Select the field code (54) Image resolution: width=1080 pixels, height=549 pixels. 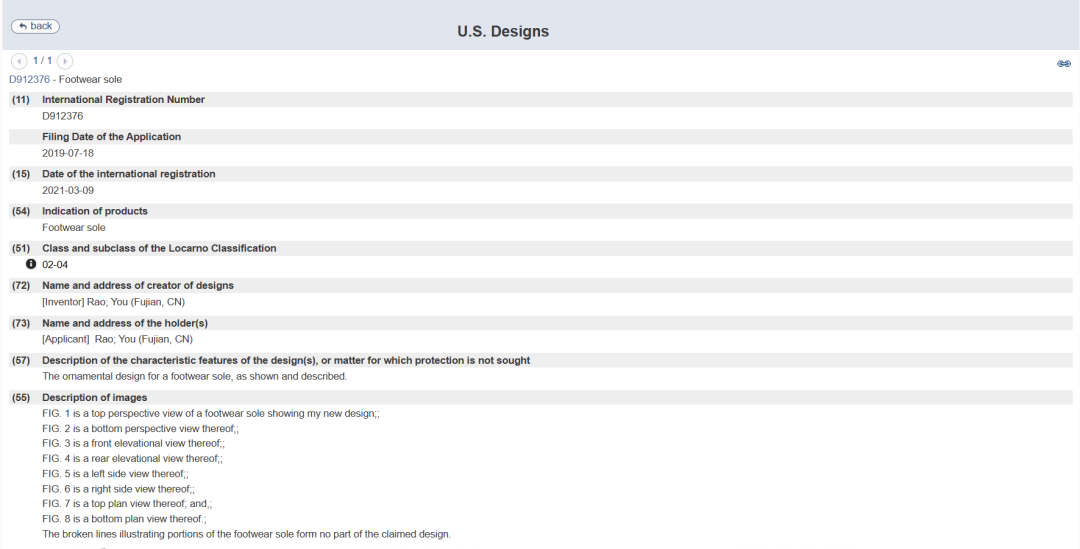click(21, 211)
